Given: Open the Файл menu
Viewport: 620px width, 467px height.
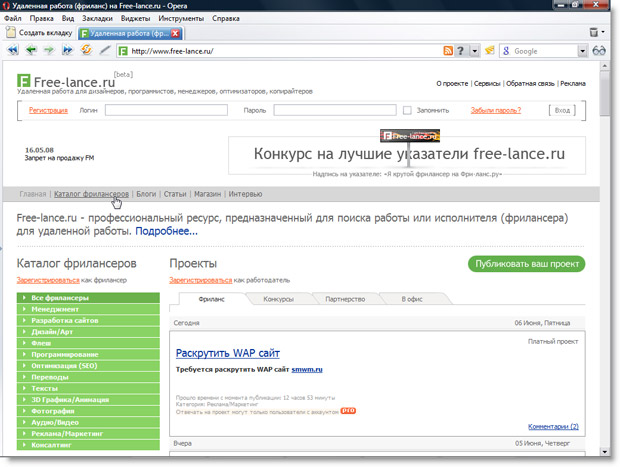Looking at the screenshot, I should pos(13,18).
